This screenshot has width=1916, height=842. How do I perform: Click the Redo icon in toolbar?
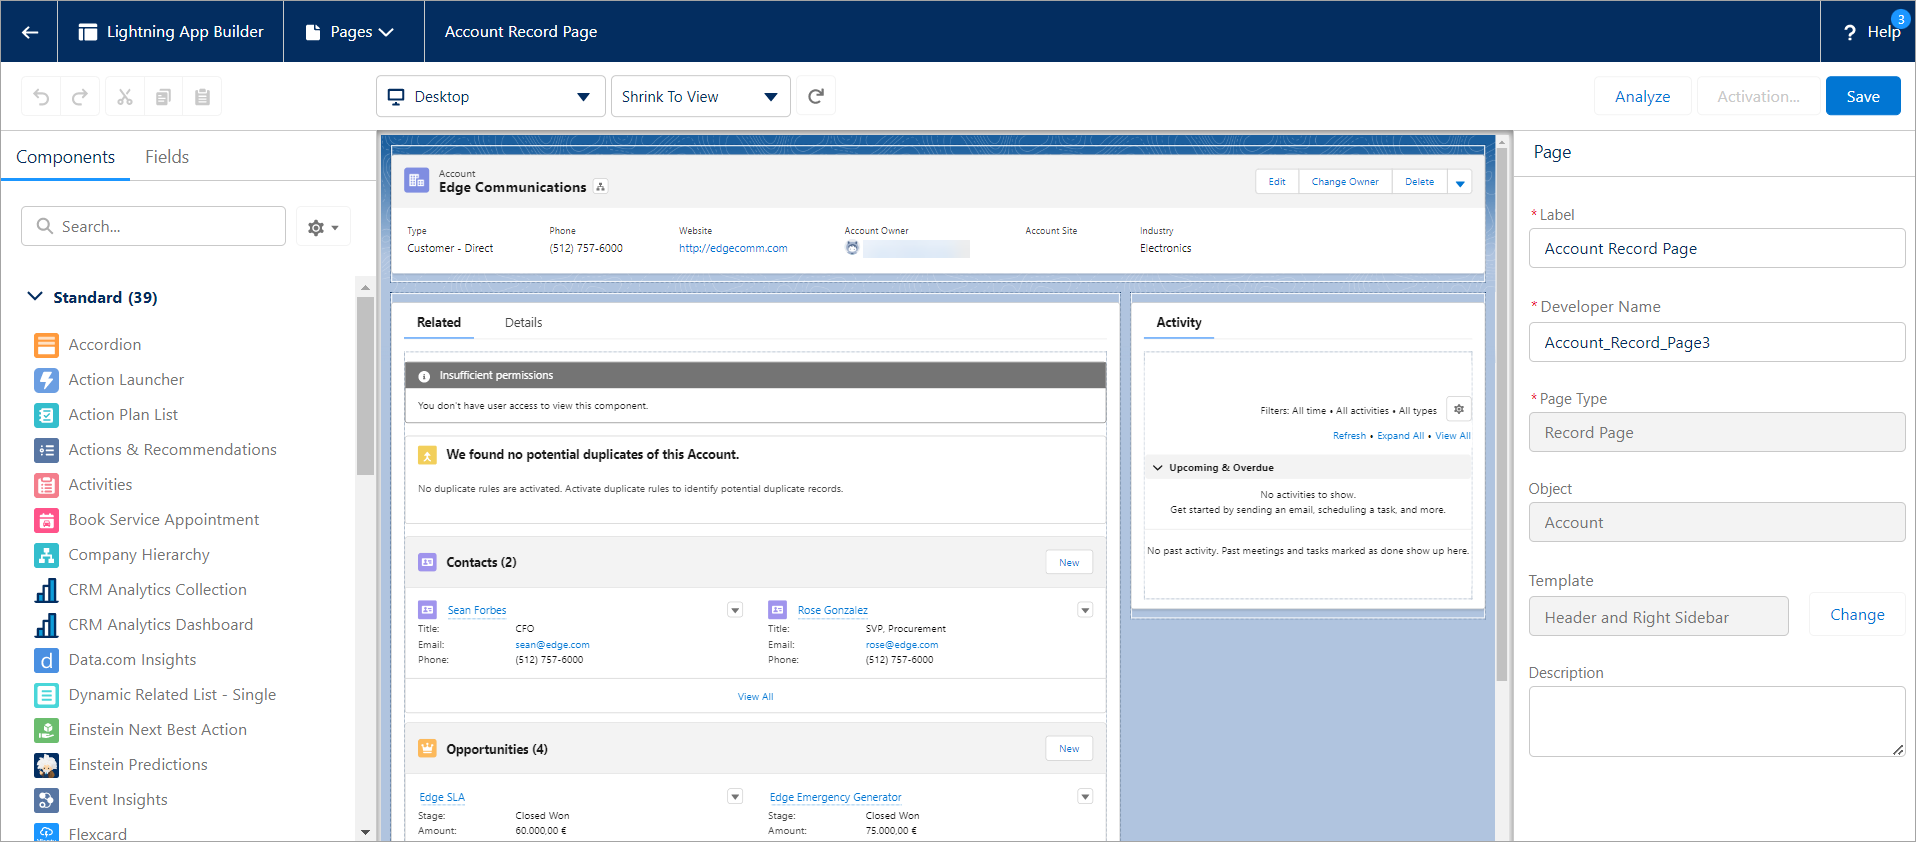pos(80,97)
